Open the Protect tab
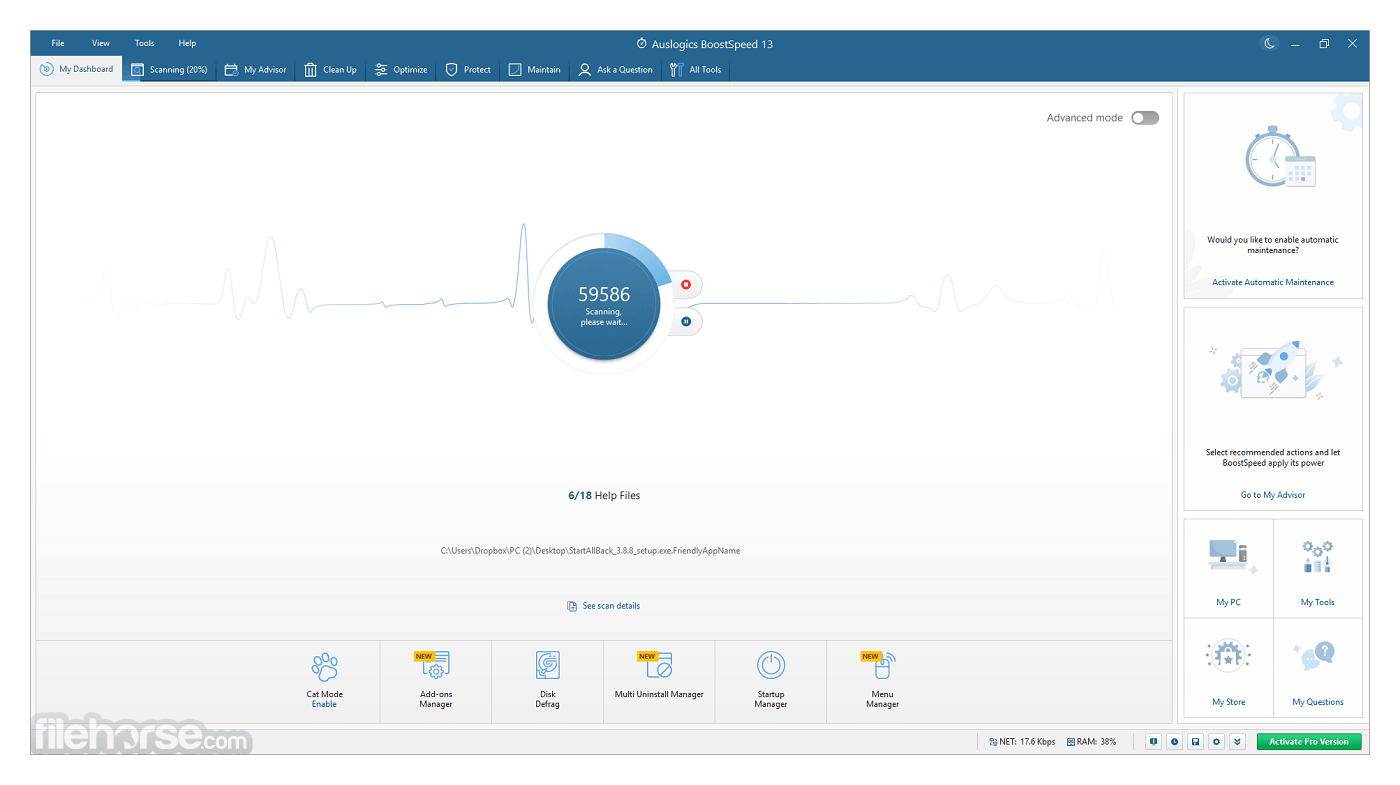1400x785 pixels. pos(468,70)
